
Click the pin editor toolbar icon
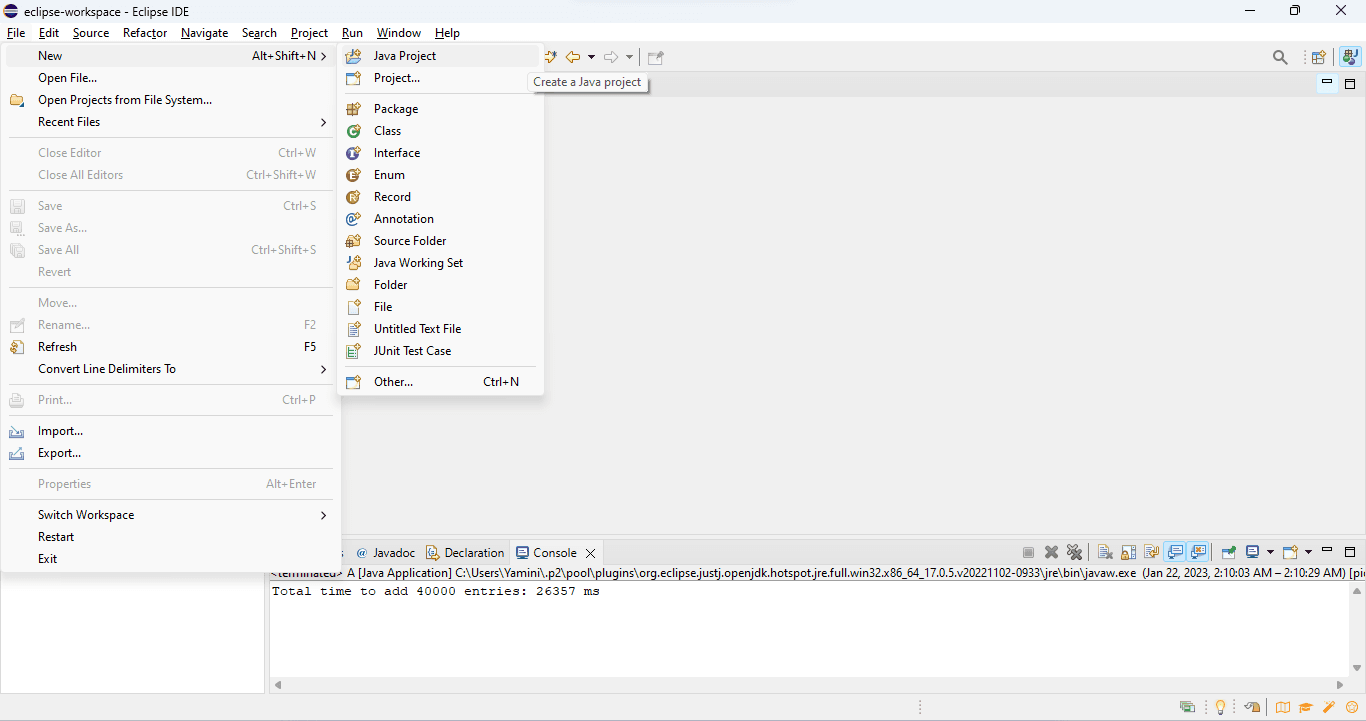655,57
